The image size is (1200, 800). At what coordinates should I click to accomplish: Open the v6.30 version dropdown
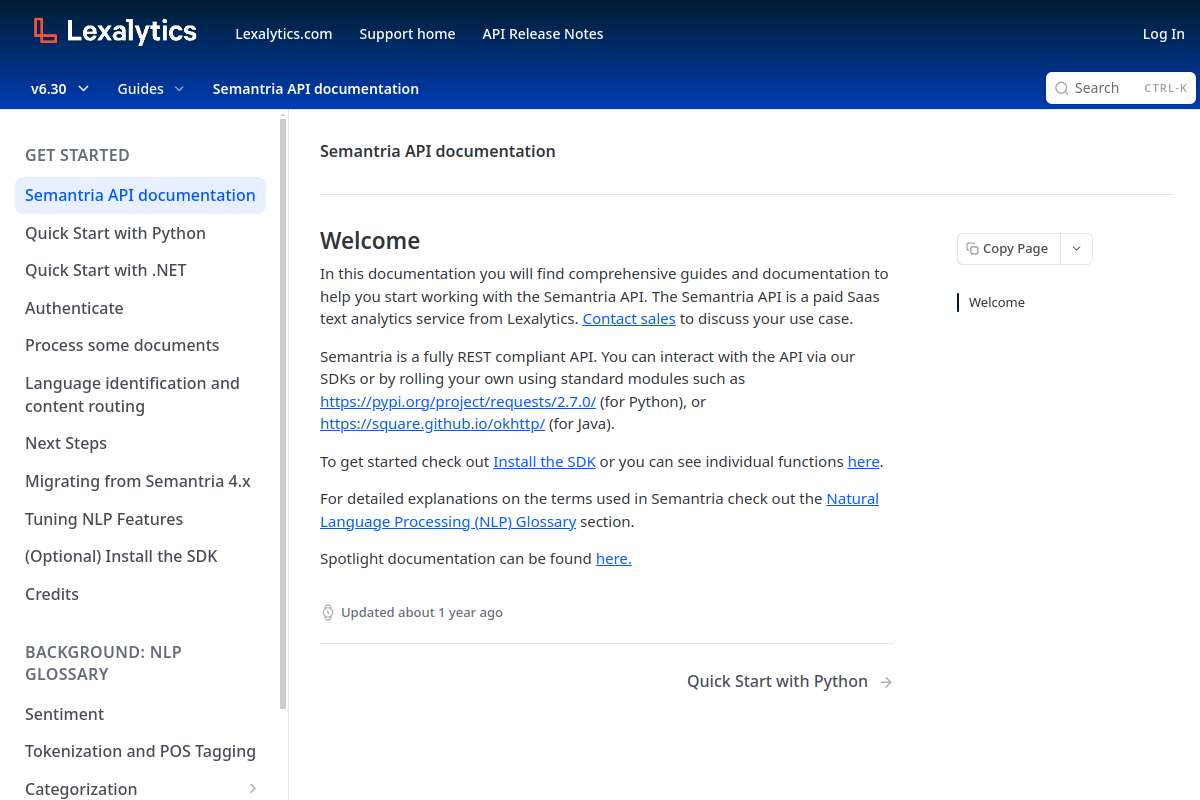60,89
